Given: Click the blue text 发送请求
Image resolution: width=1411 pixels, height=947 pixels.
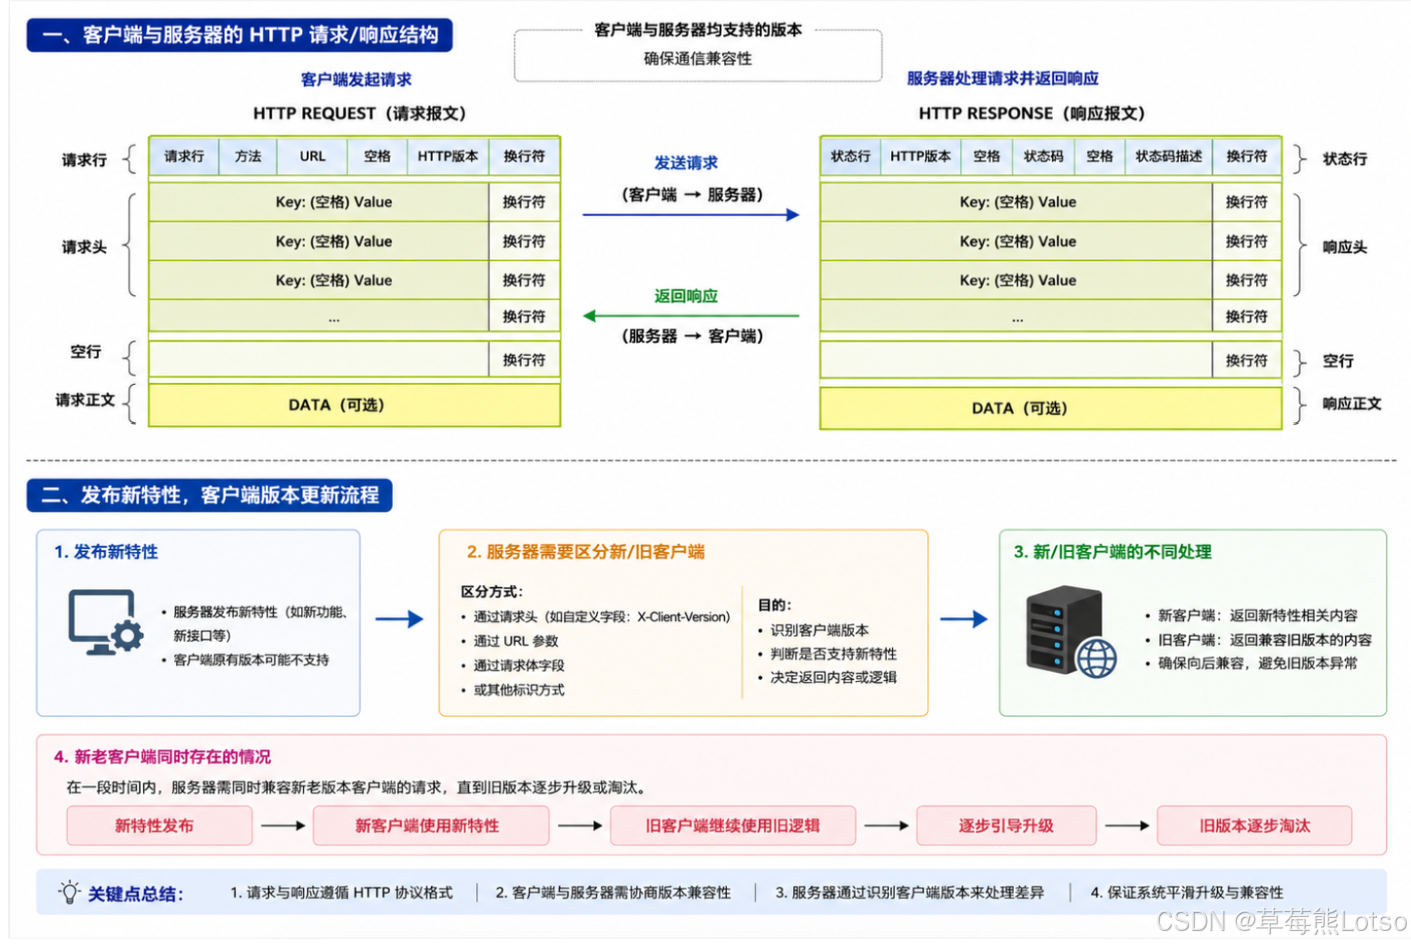Looking at the screenshot, I should (x=686, y=162).
